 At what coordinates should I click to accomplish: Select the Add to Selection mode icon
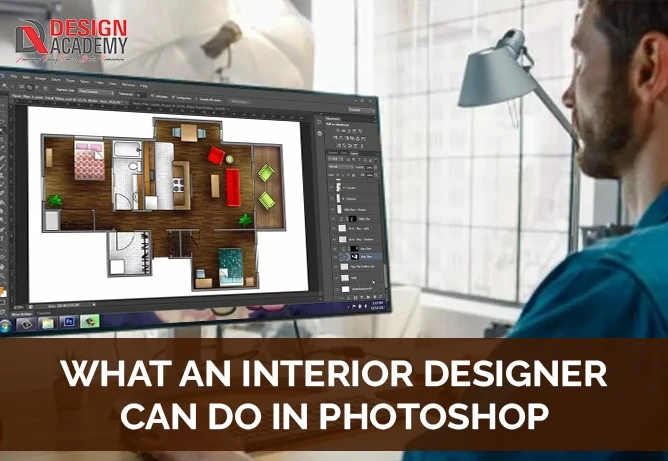[29, 87]
